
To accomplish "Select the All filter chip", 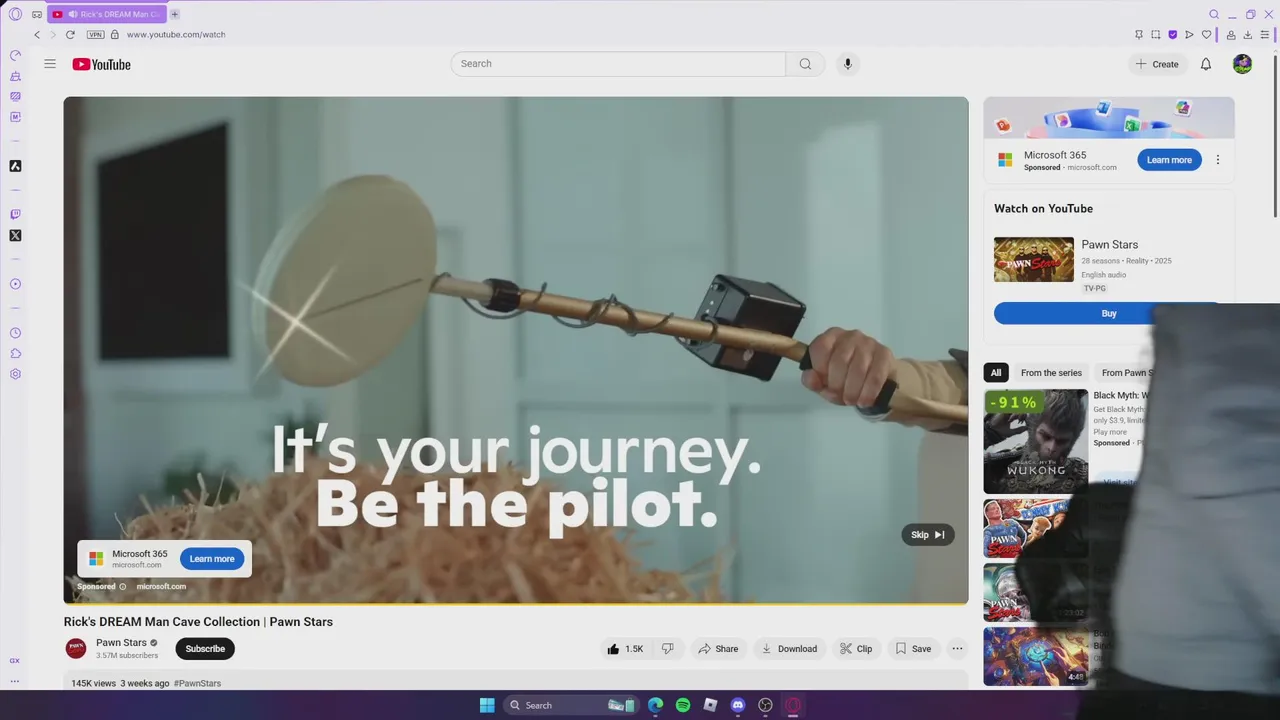I will coord(996,373).
